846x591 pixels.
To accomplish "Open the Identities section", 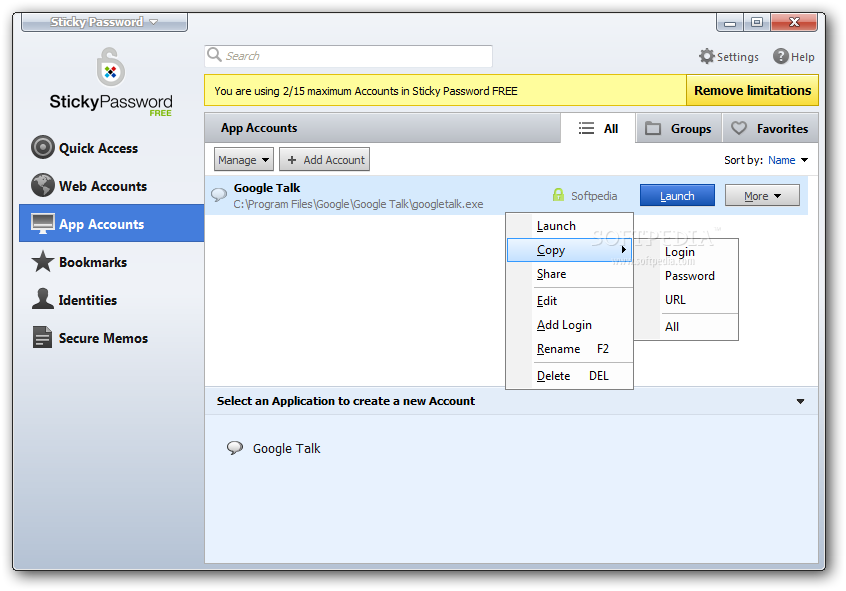I will pos(112,300).
